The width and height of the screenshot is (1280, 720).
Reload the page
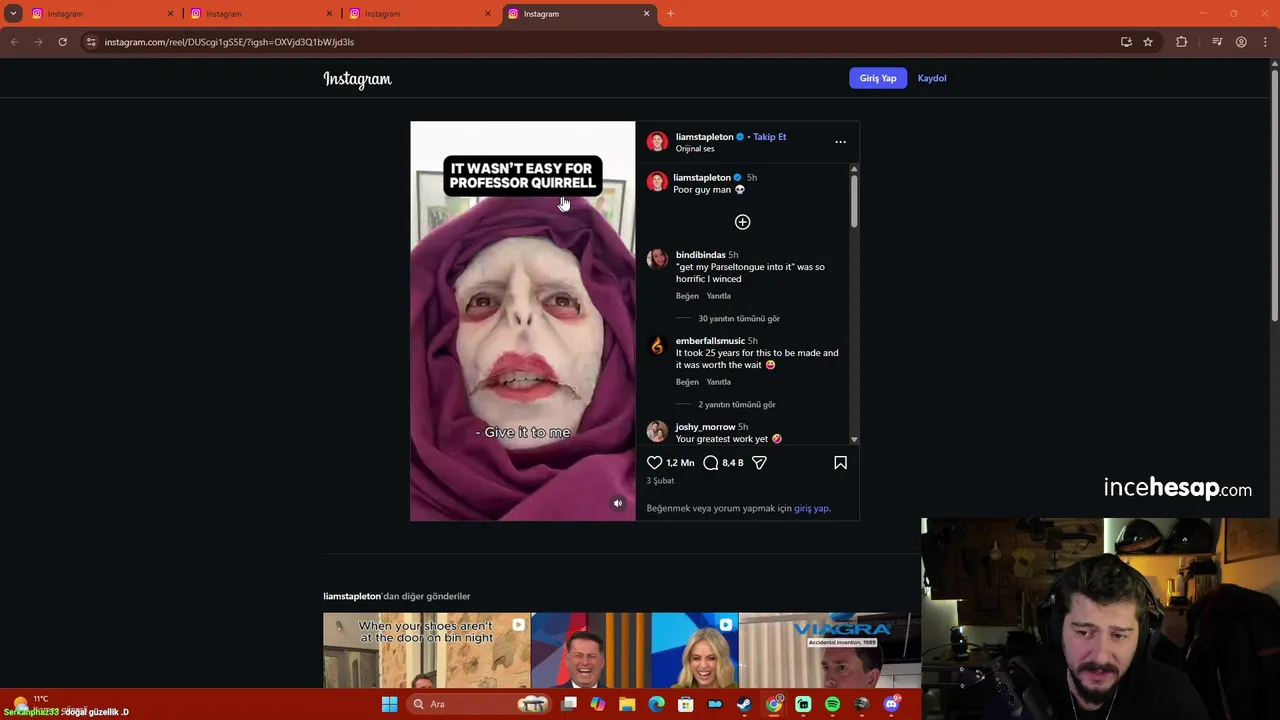pyautogui.click(x=62, y=42)
